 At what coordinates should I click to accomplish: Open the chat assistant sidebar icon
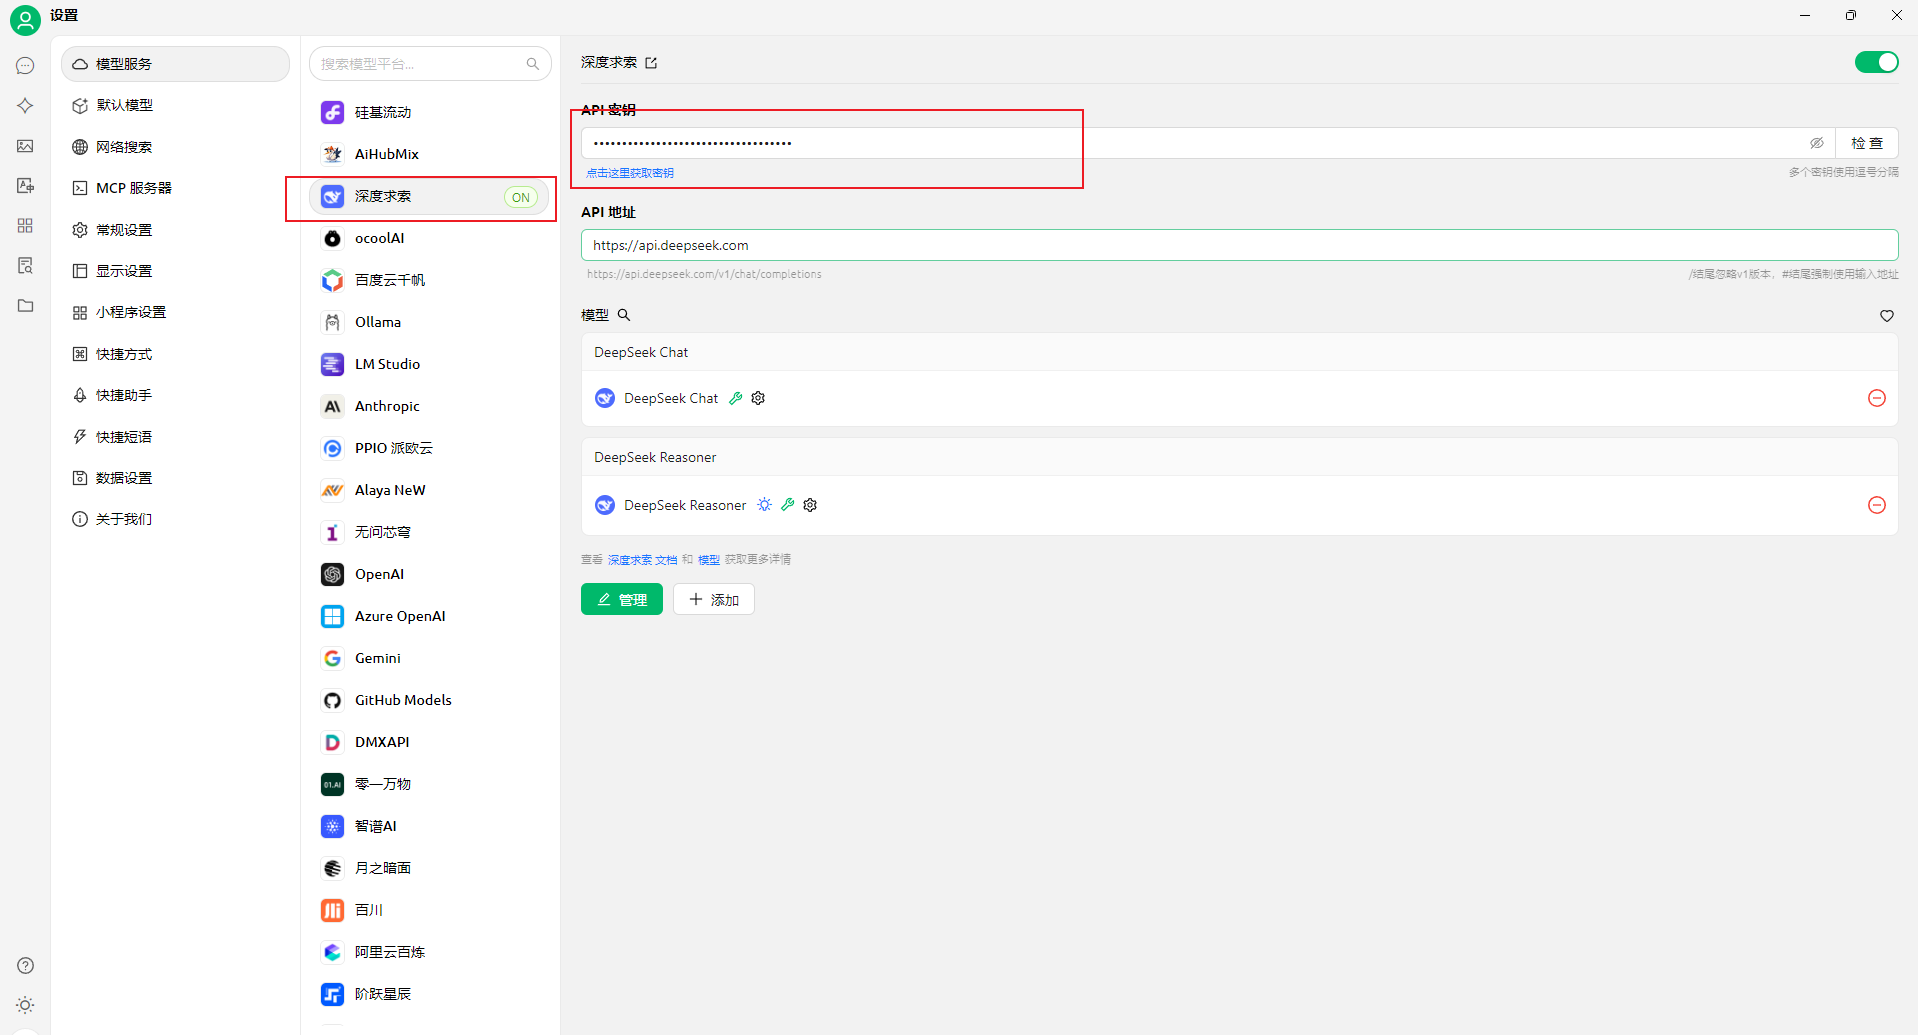tap(25, 66)
